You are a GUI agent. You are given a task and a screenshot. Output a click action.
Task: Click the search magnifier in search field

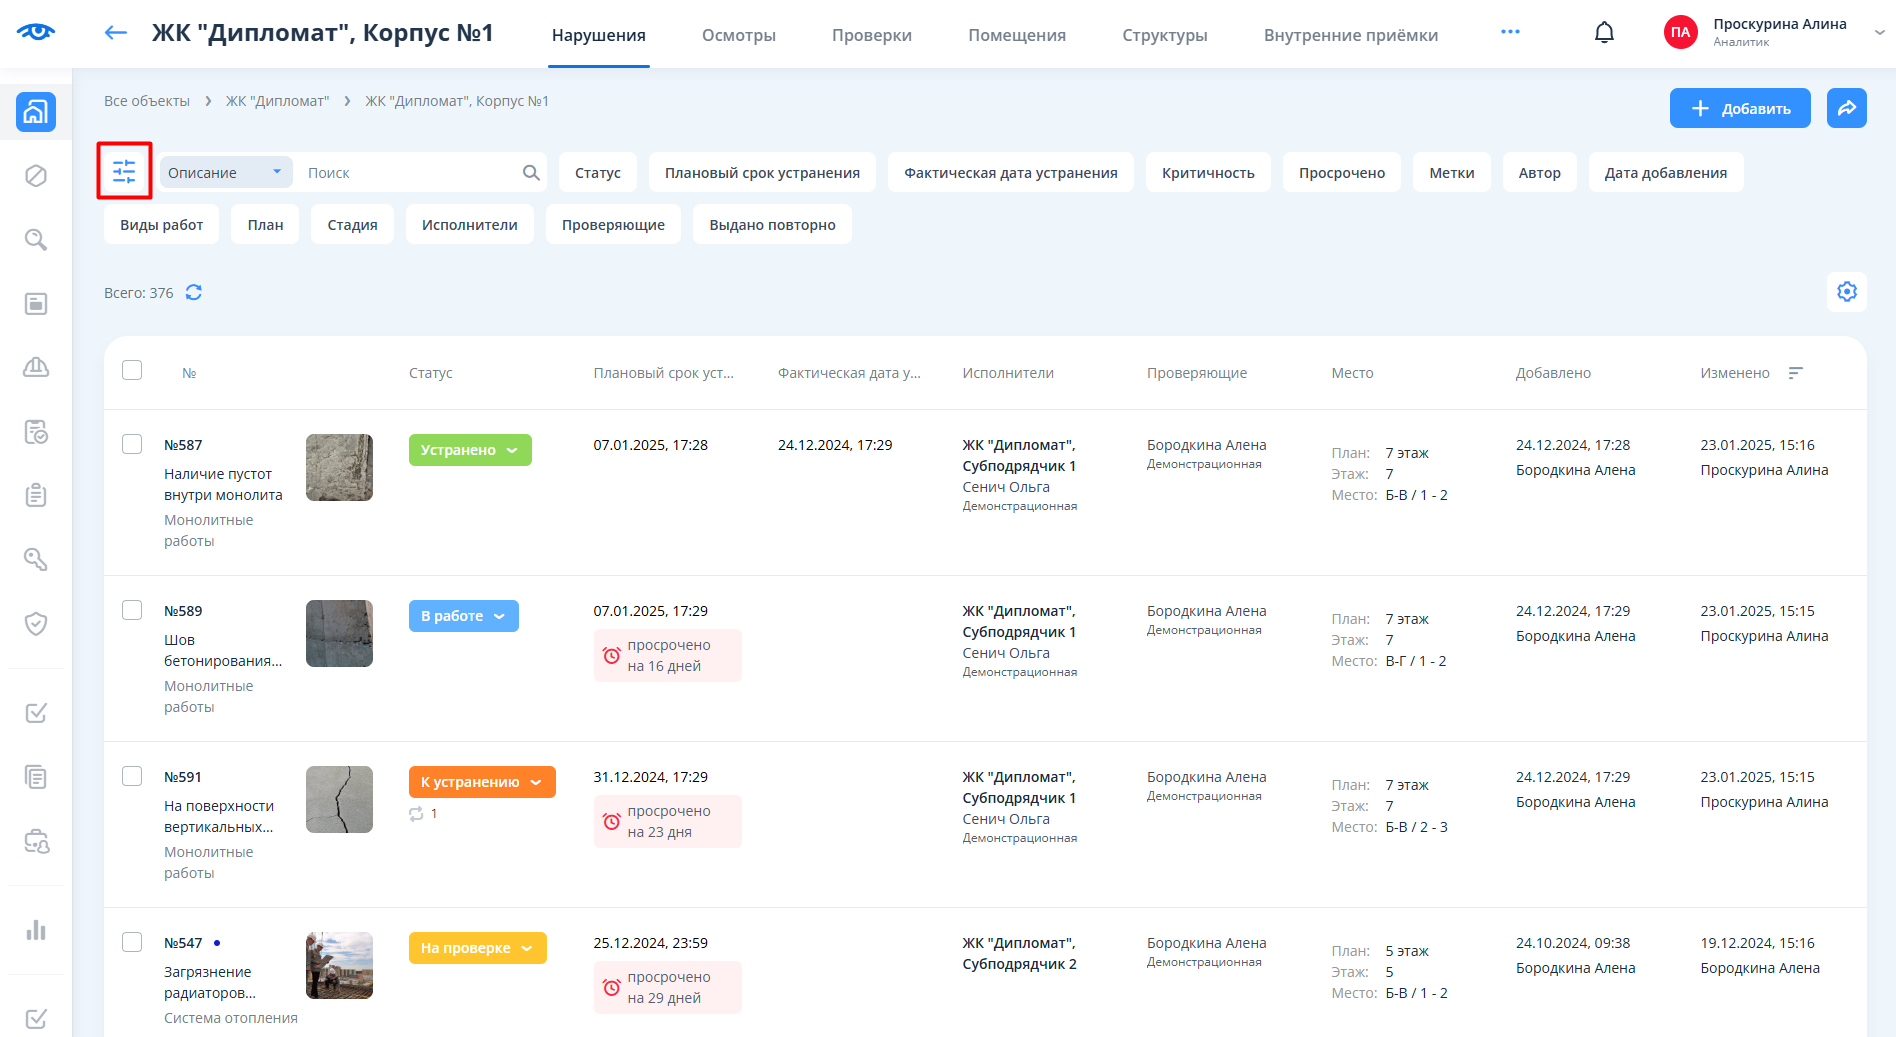pyautogui.click(x=531, y=173)
